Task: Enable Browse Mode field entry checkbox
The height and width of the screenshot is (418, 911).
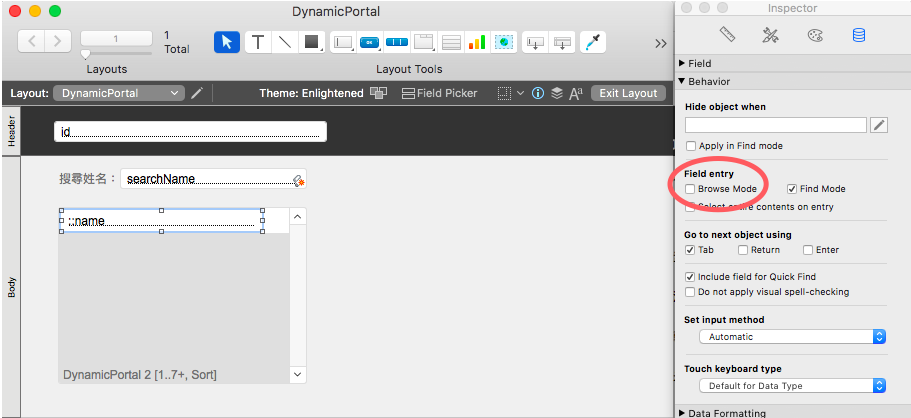Action: pos(690,189)
